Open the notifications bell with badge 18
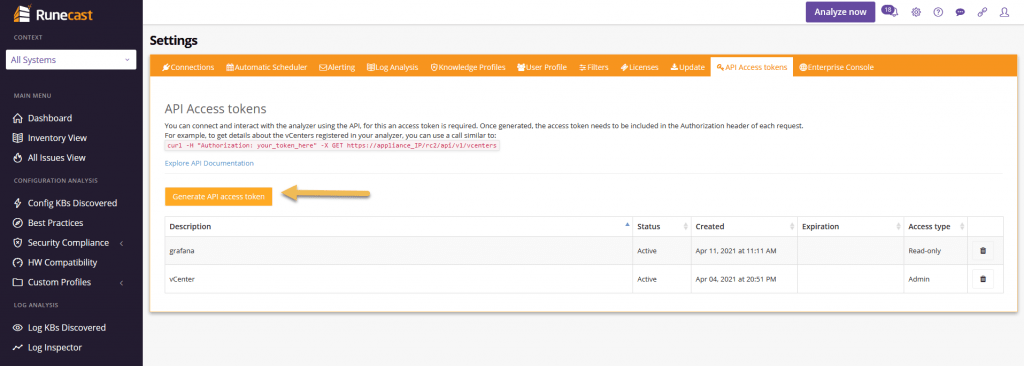1024x366 pixels. tap(889, 11)
